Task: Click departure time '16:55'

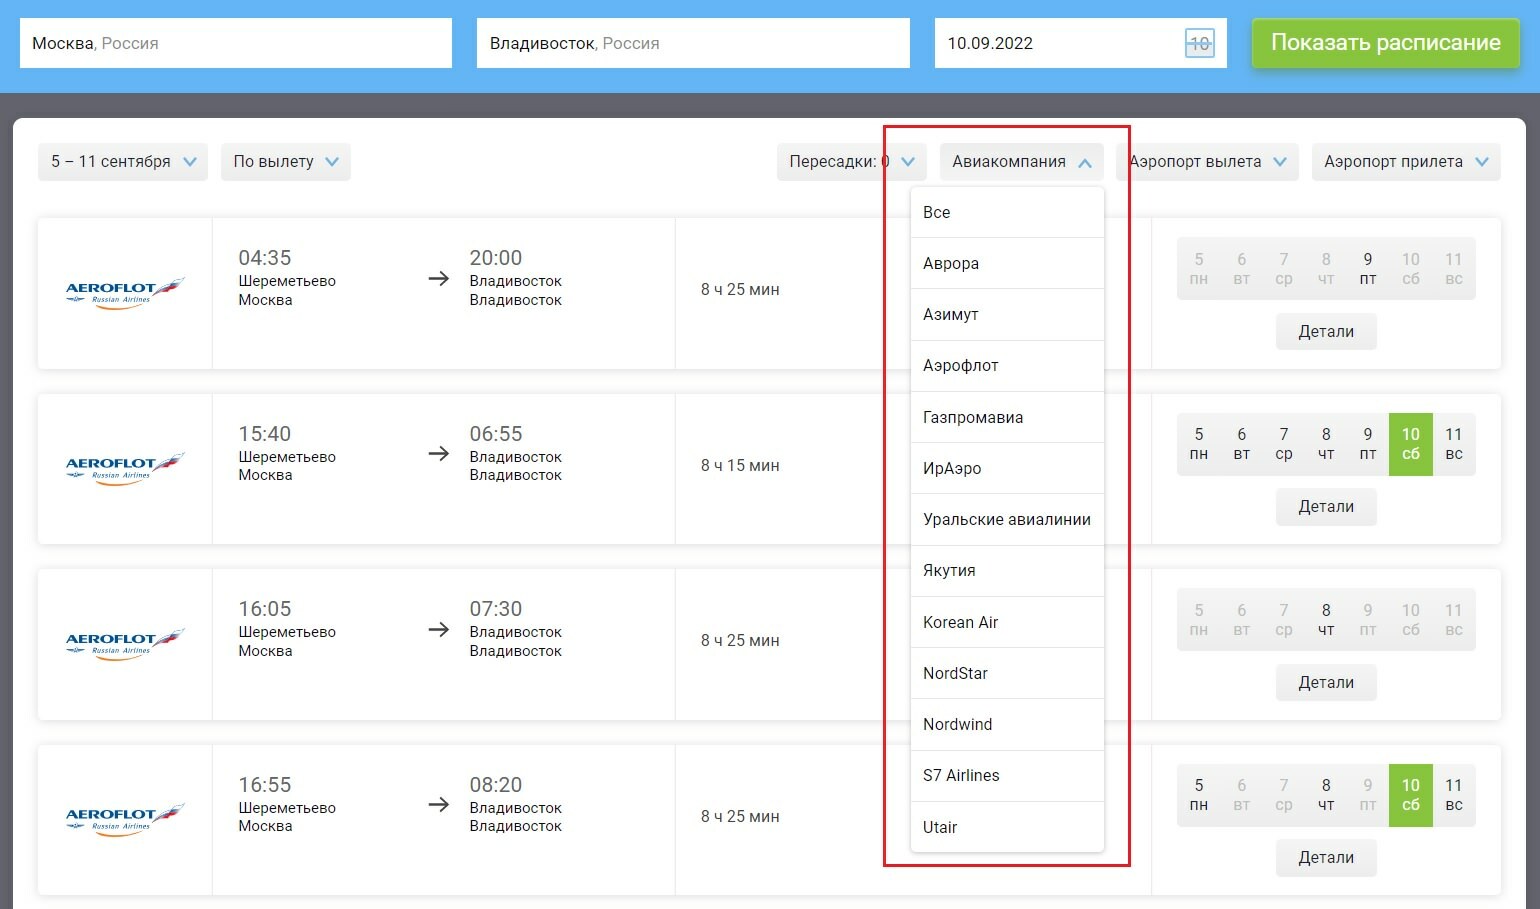Action: tap(265, 785)
